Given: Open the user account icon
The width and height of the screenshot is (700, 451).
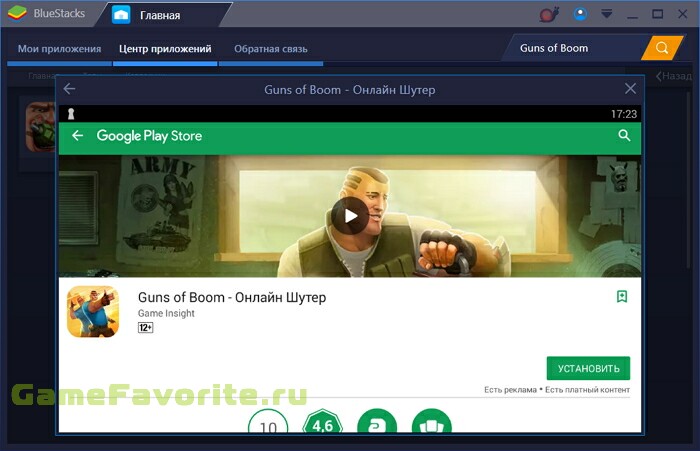Looking at the screenshot, I should (580, 14).
